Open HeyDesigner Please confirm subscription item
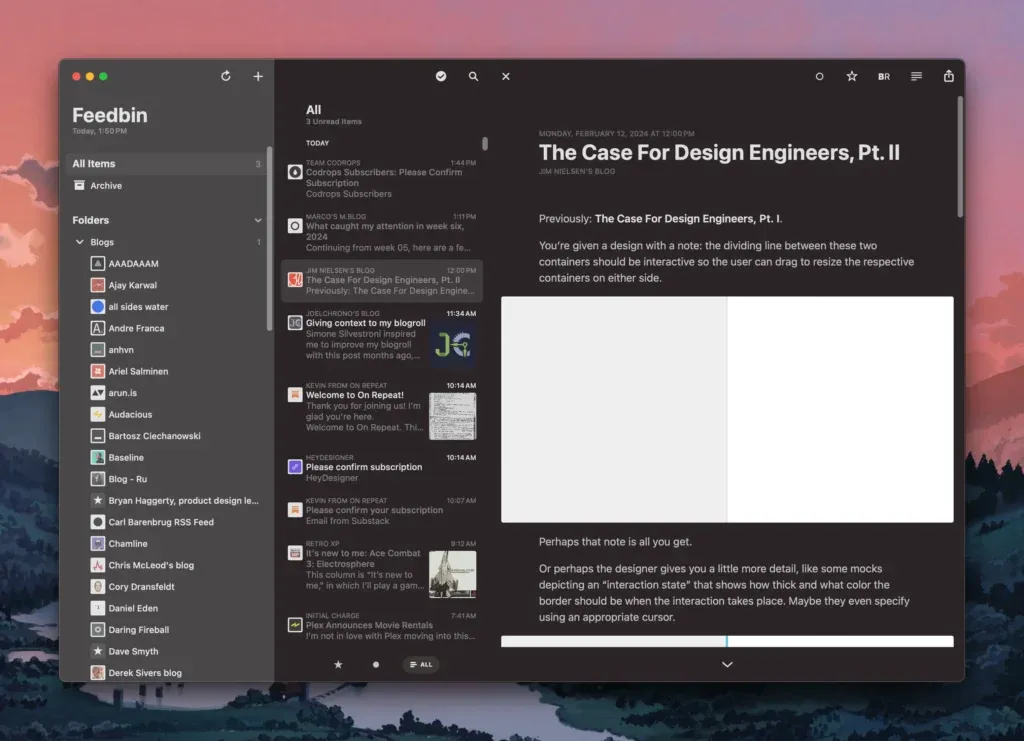This screenshot has width=1024, height=741. [x=382, y=467]
